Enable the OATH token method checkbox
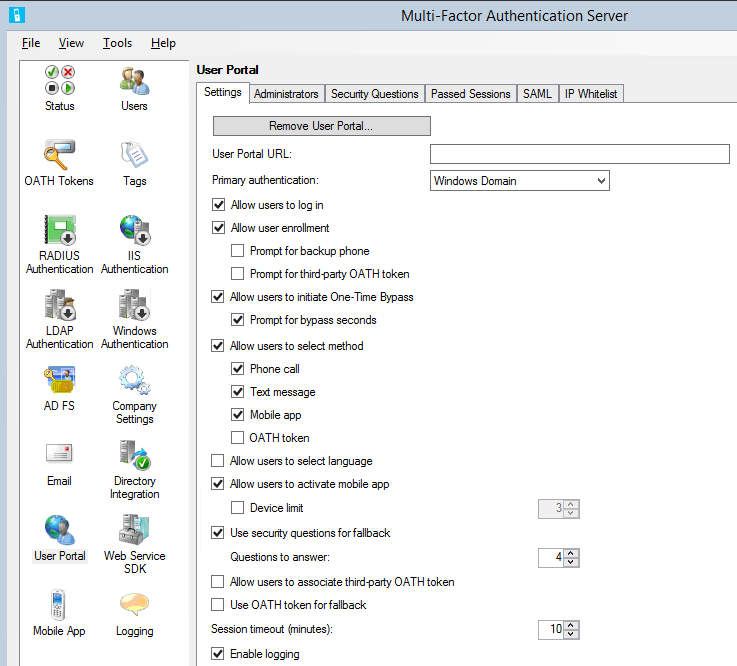This screenshot has width=737, height=666. [x=238, y=438]
